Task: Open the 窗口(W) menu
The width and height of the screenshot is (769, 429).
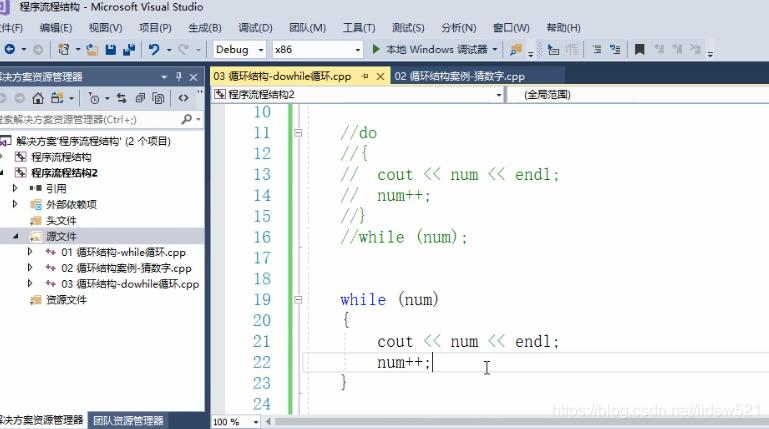Action: coord(511,27)
